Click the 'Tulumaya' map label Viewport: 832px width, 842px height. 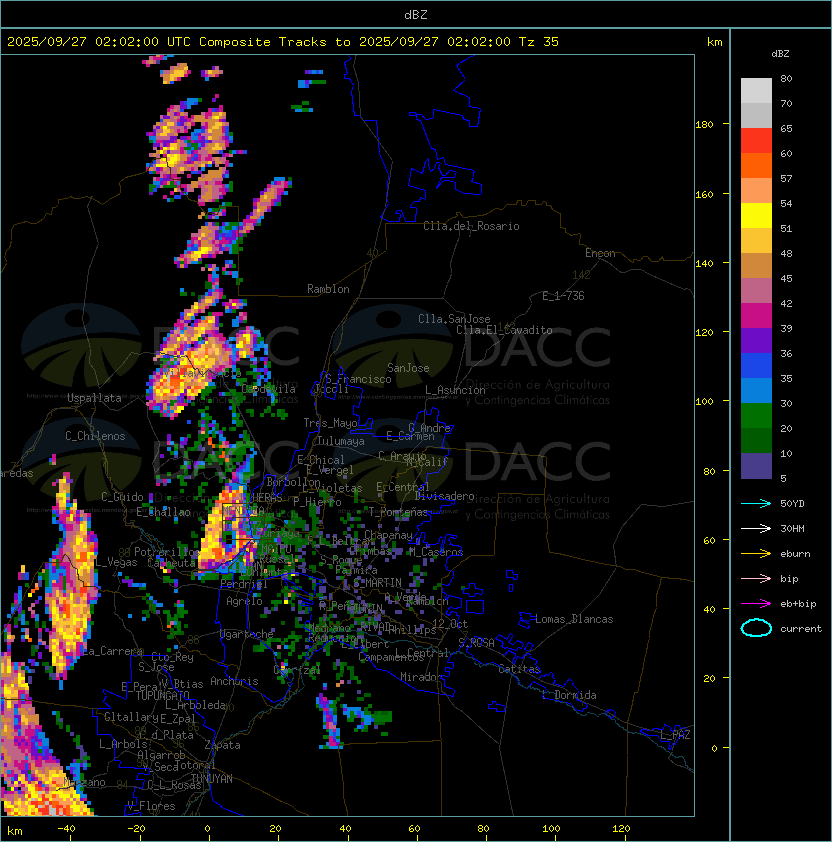pyautogui.click(x=341, y=441)
